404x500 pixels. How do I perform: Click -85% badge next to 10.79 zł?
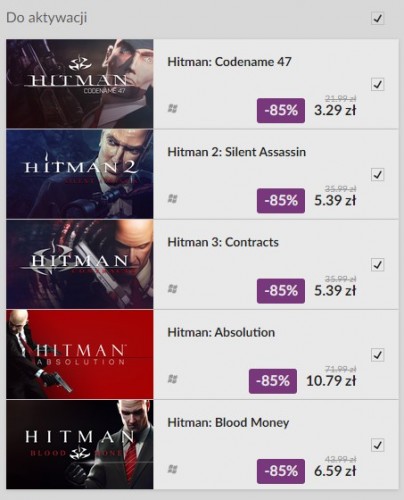273,381
